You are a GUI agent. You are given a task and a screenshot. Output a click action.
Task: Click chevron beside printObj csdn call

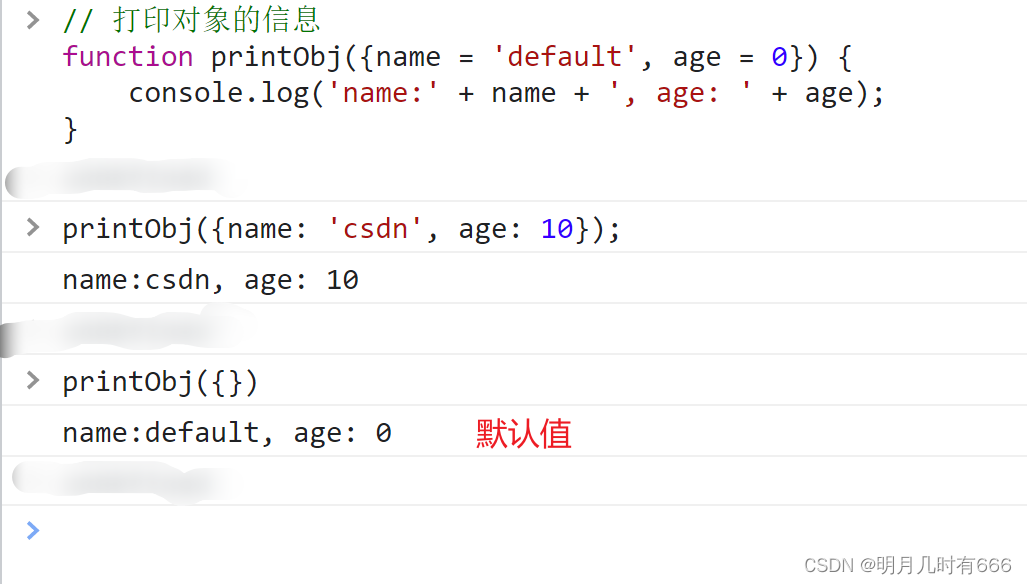33,227
